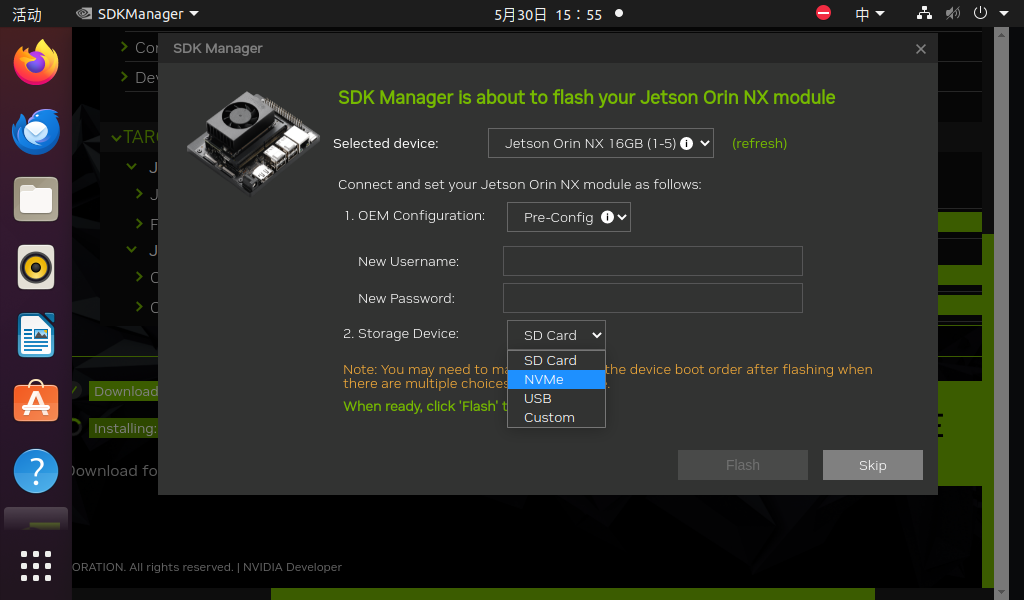
Task: Click the refresh link
Action: tap(760, 143)
